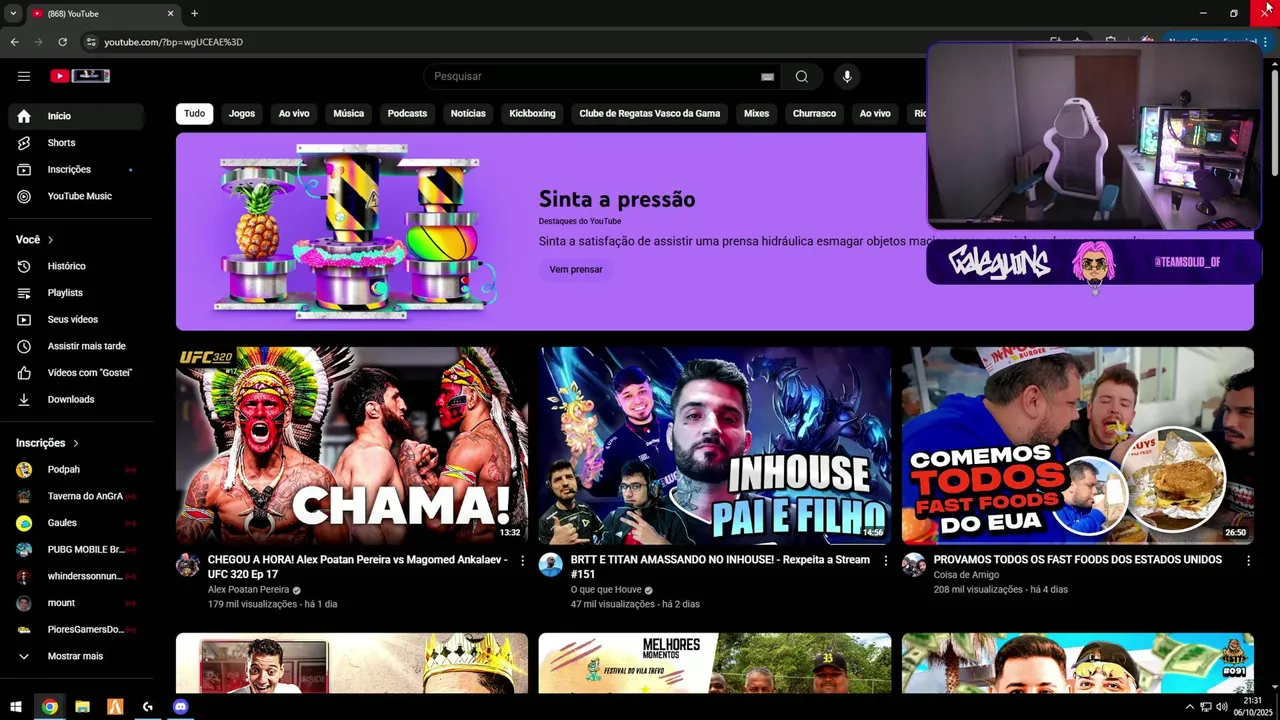Viewport: 1280px width, 720px height.
Task: Open Gaules channel subscription
Action: click(76, 523)
